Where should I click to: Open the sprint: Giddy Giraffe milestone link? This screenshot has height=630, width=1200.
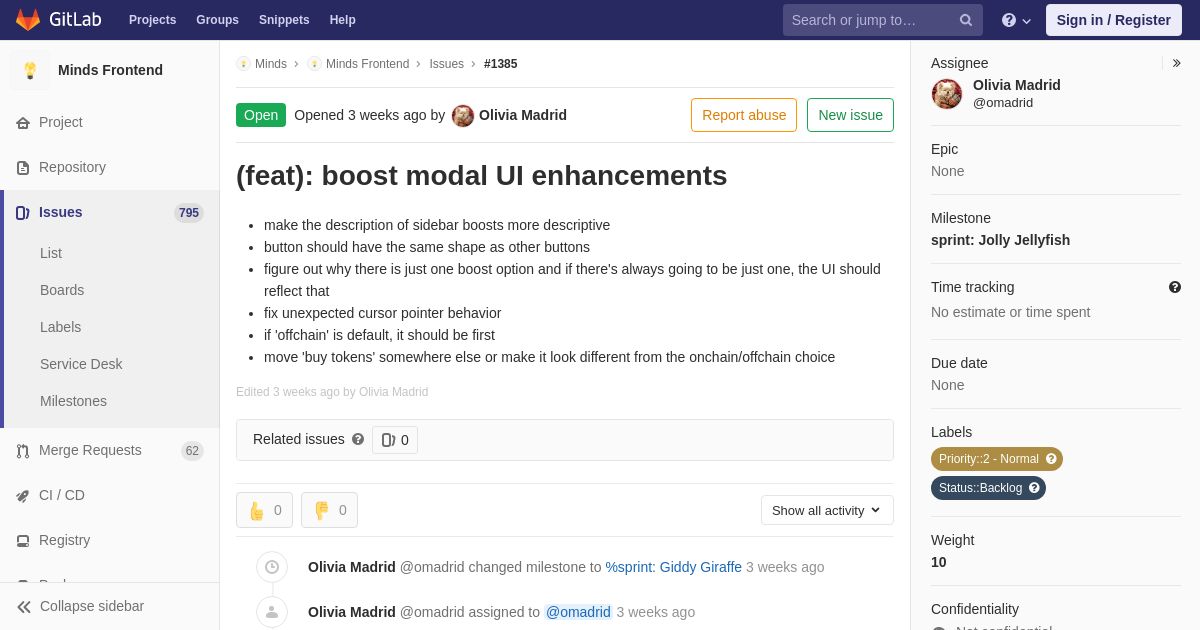tap(673, 567)
